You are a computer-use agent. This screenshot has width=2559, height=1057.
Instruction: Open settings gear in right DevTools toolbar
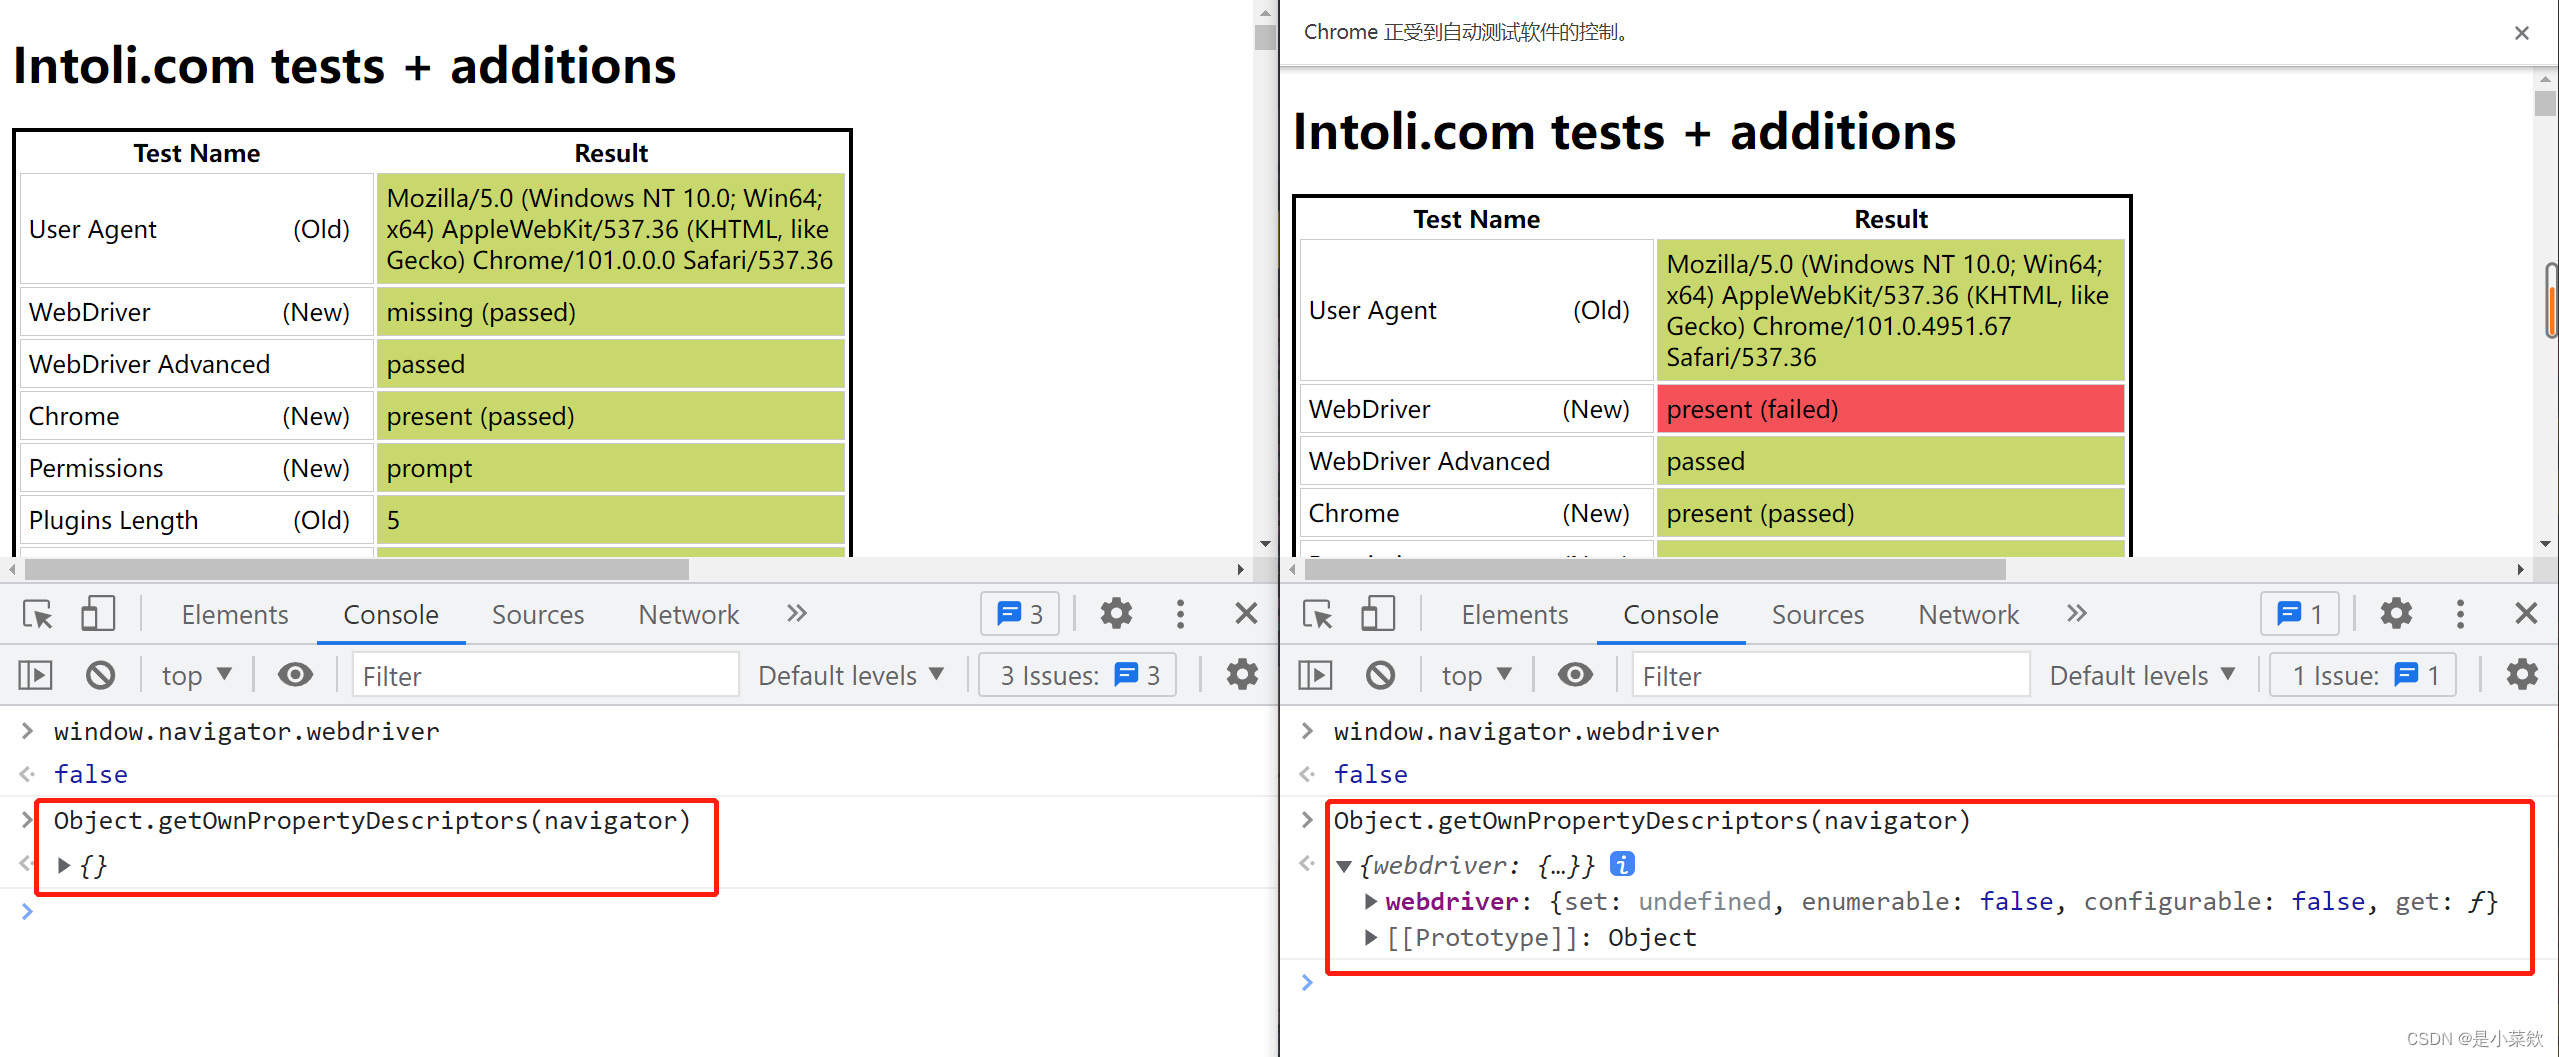click(x=2396, y=614)
